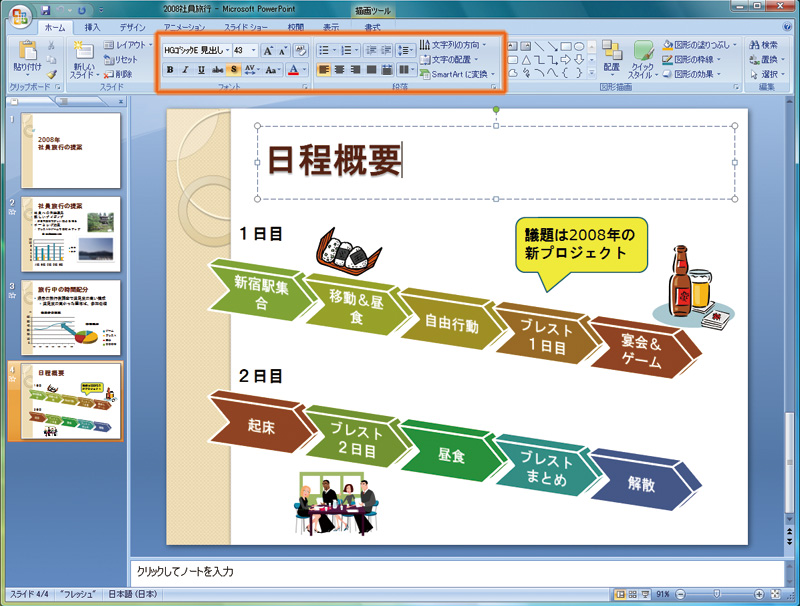The image size is (800, 606).
Task: Click the 新しいスライド button
Action: pyautogui.click(x=84, y=59)
